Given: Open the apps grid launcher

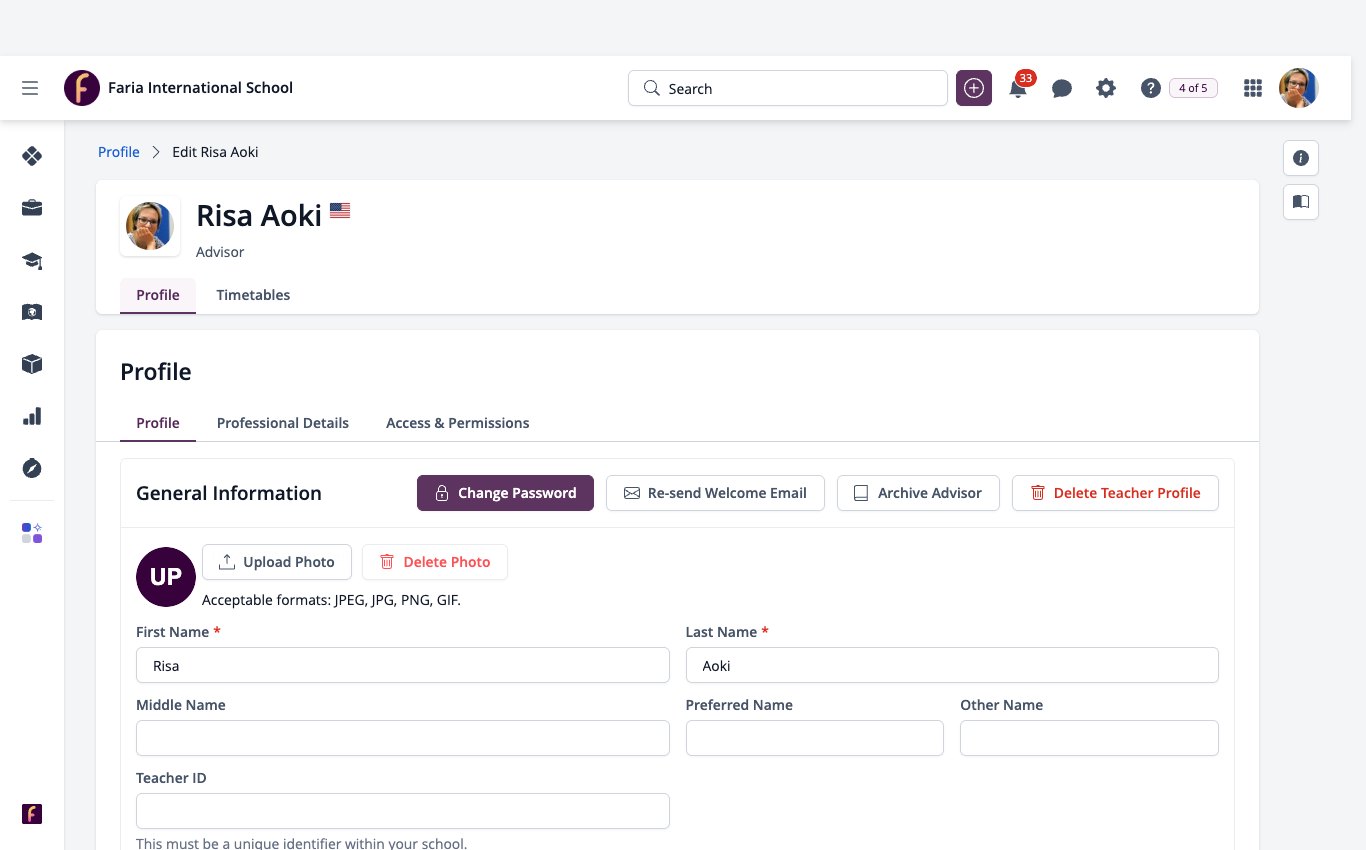Looking at the screenshot, I should tap(1252, 88).
